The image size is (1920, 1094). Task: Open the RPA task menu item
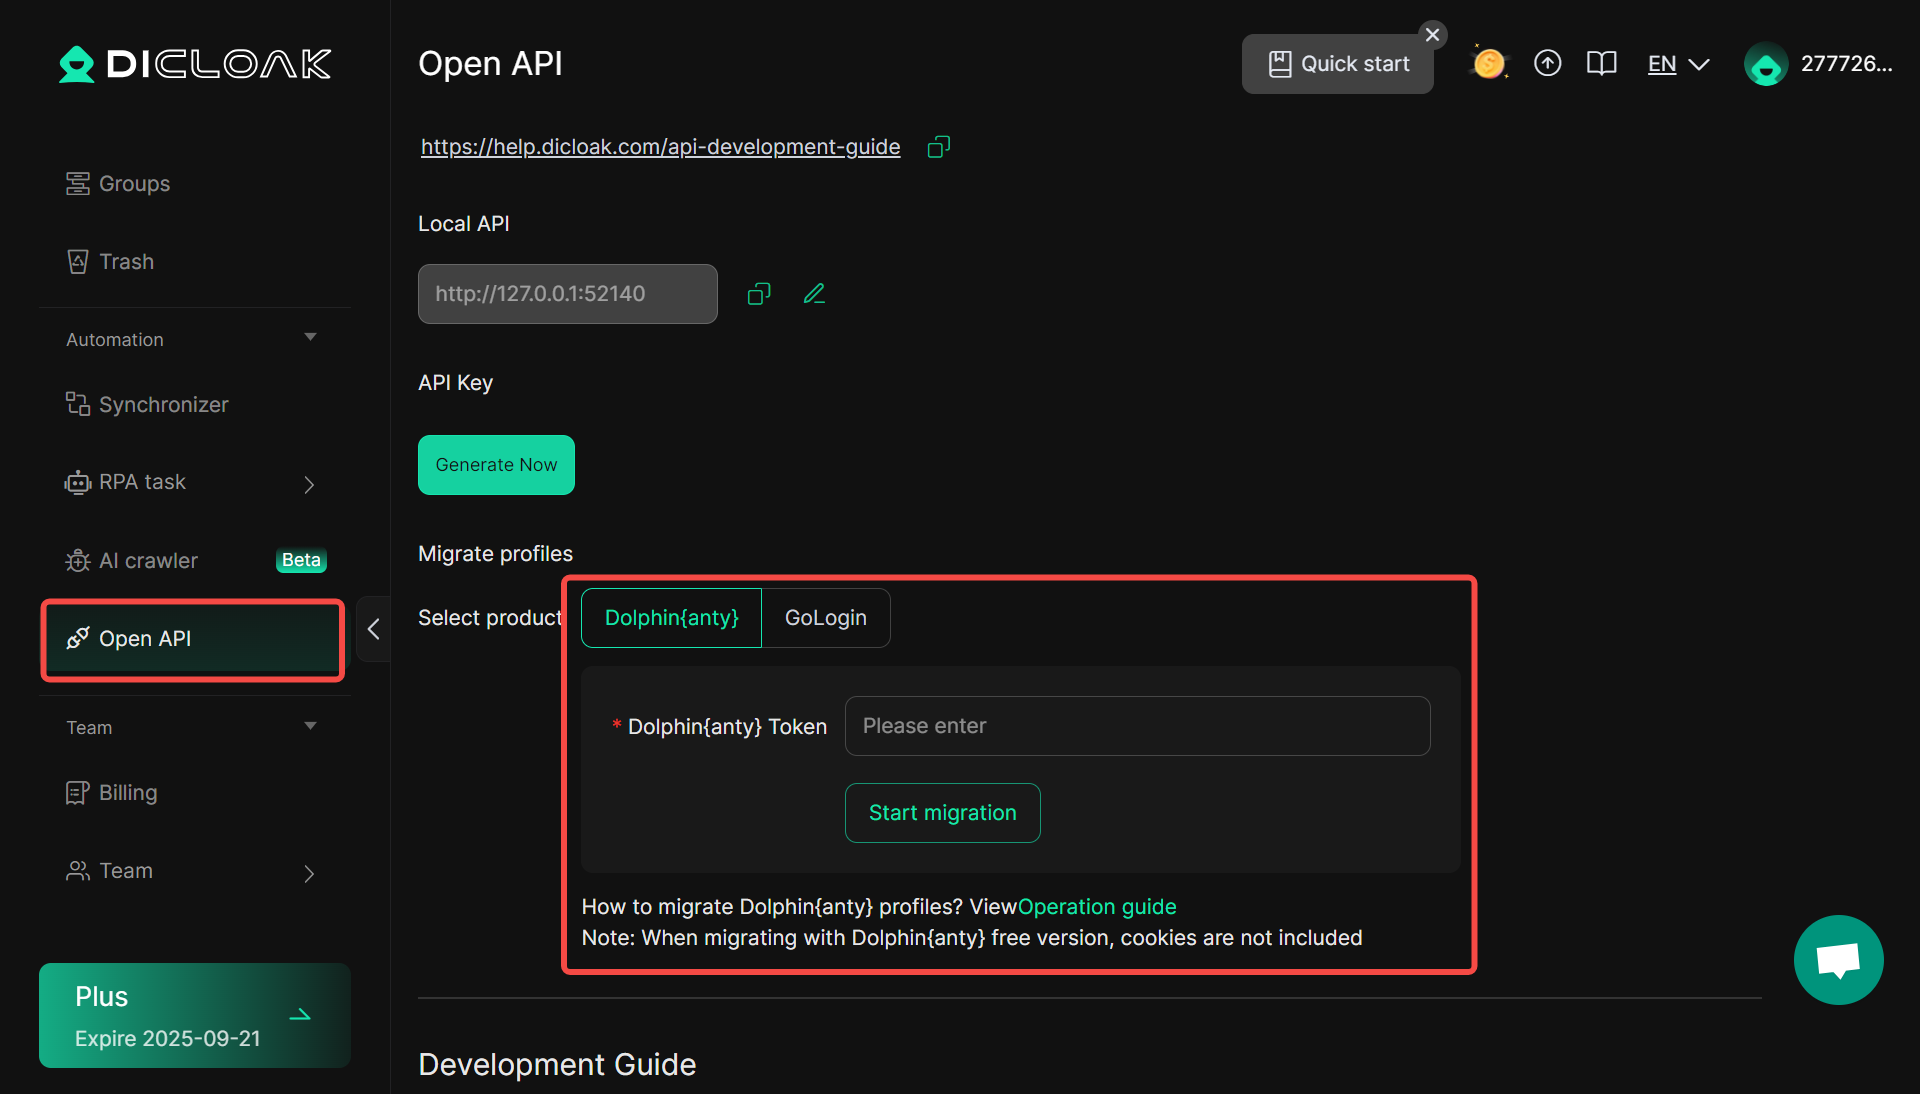pyautogui.click(x=142, y=482)
